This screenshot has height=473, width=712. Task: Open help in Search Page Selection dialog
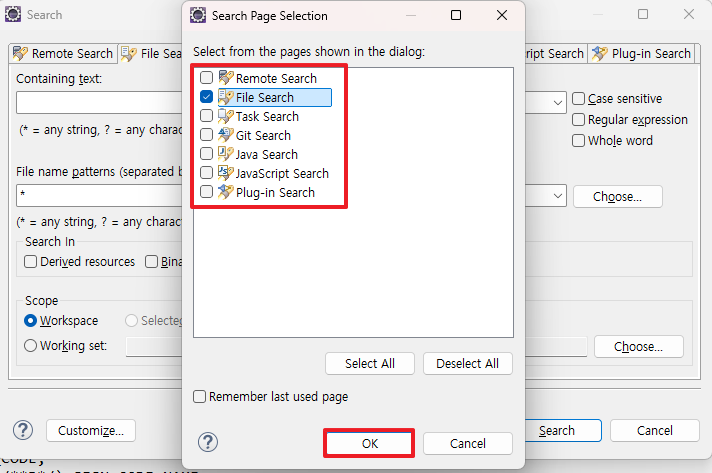pos(208,442)
